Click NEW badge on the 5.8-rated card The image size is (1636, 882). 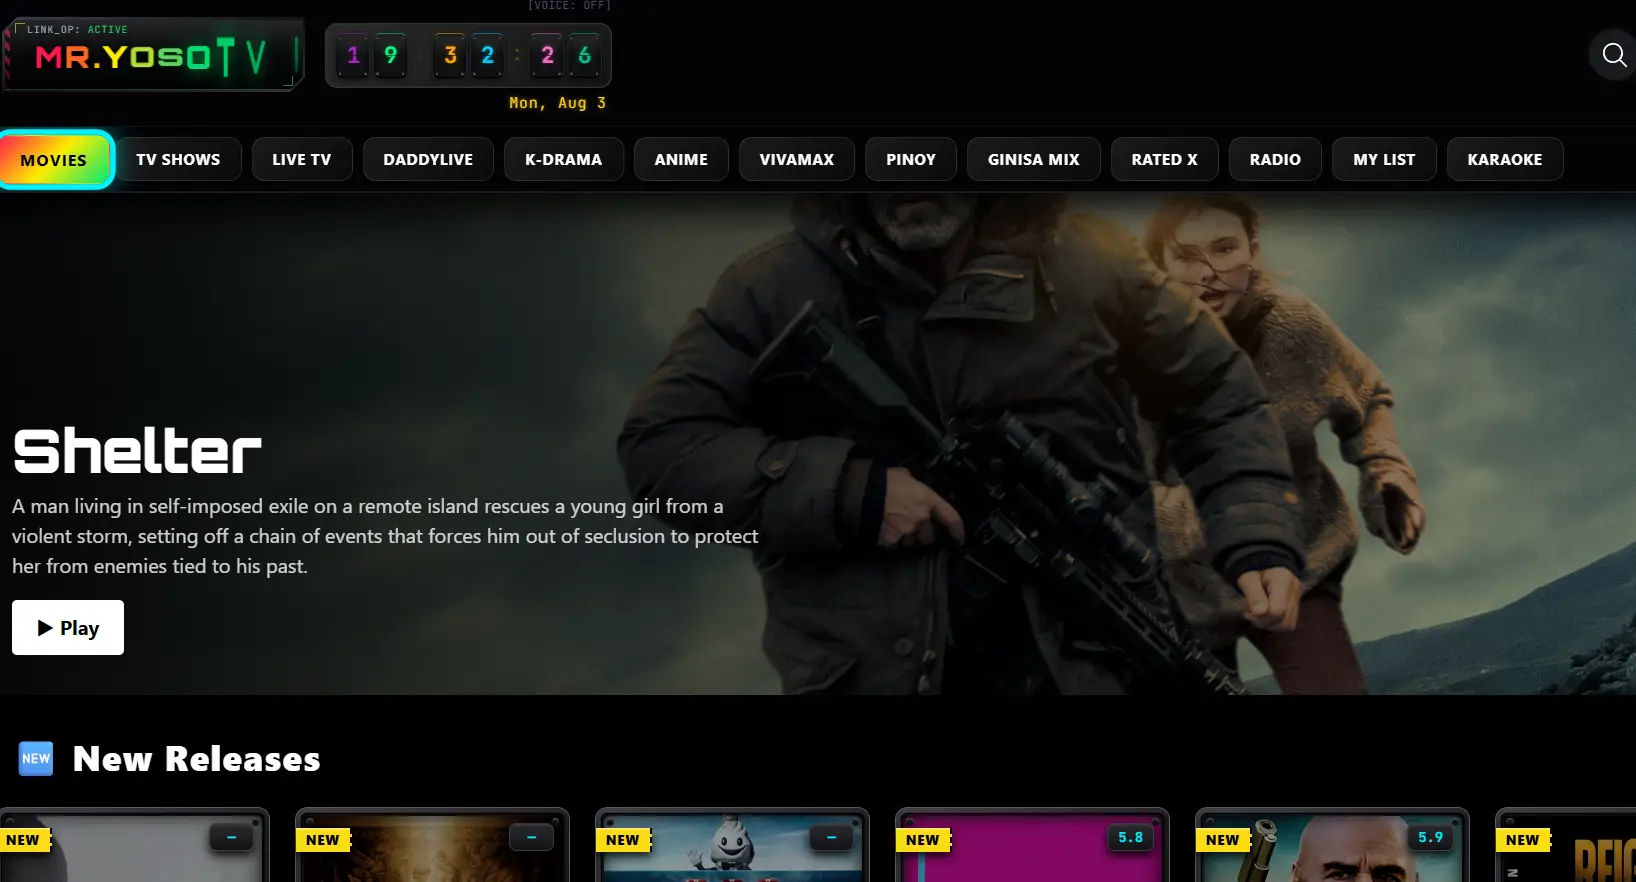pos(923,840)
